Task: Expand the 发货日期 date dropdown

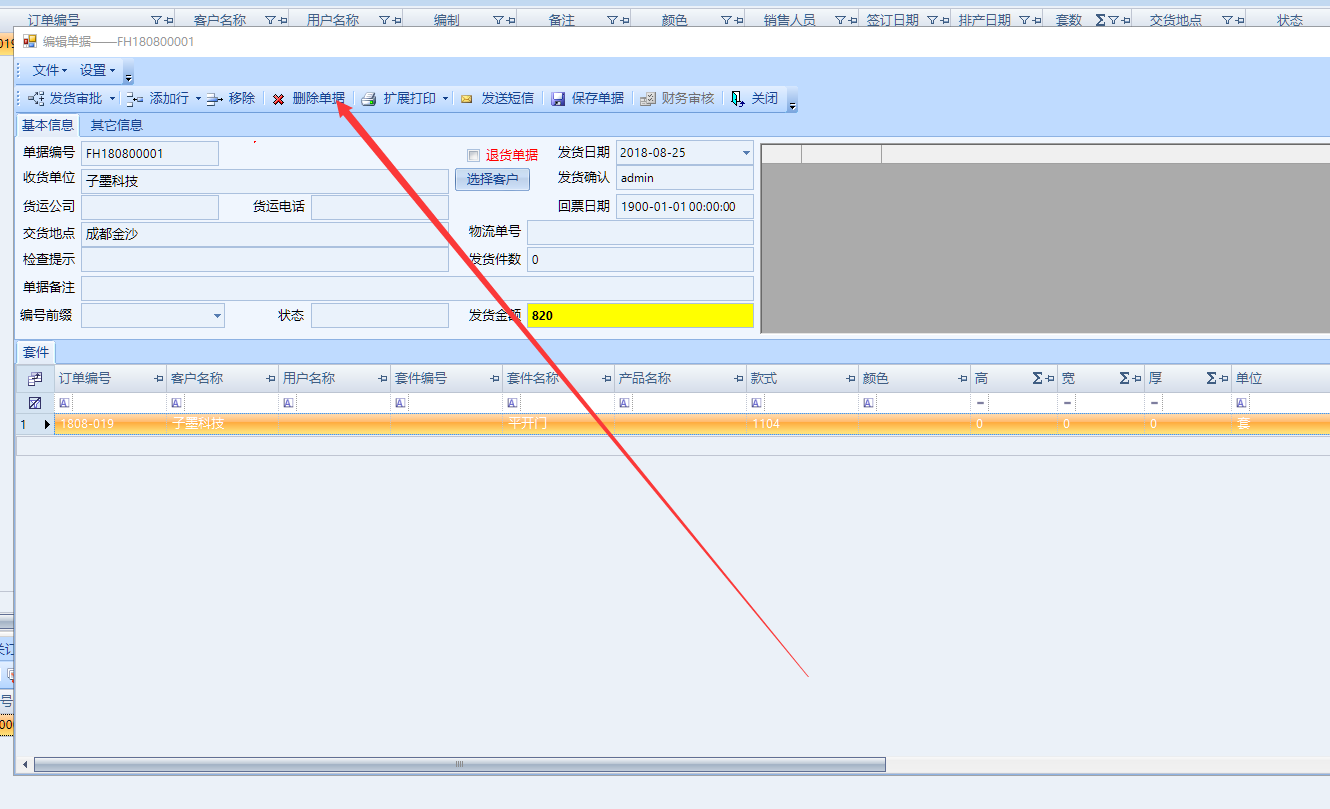Action: coord(745,153)
